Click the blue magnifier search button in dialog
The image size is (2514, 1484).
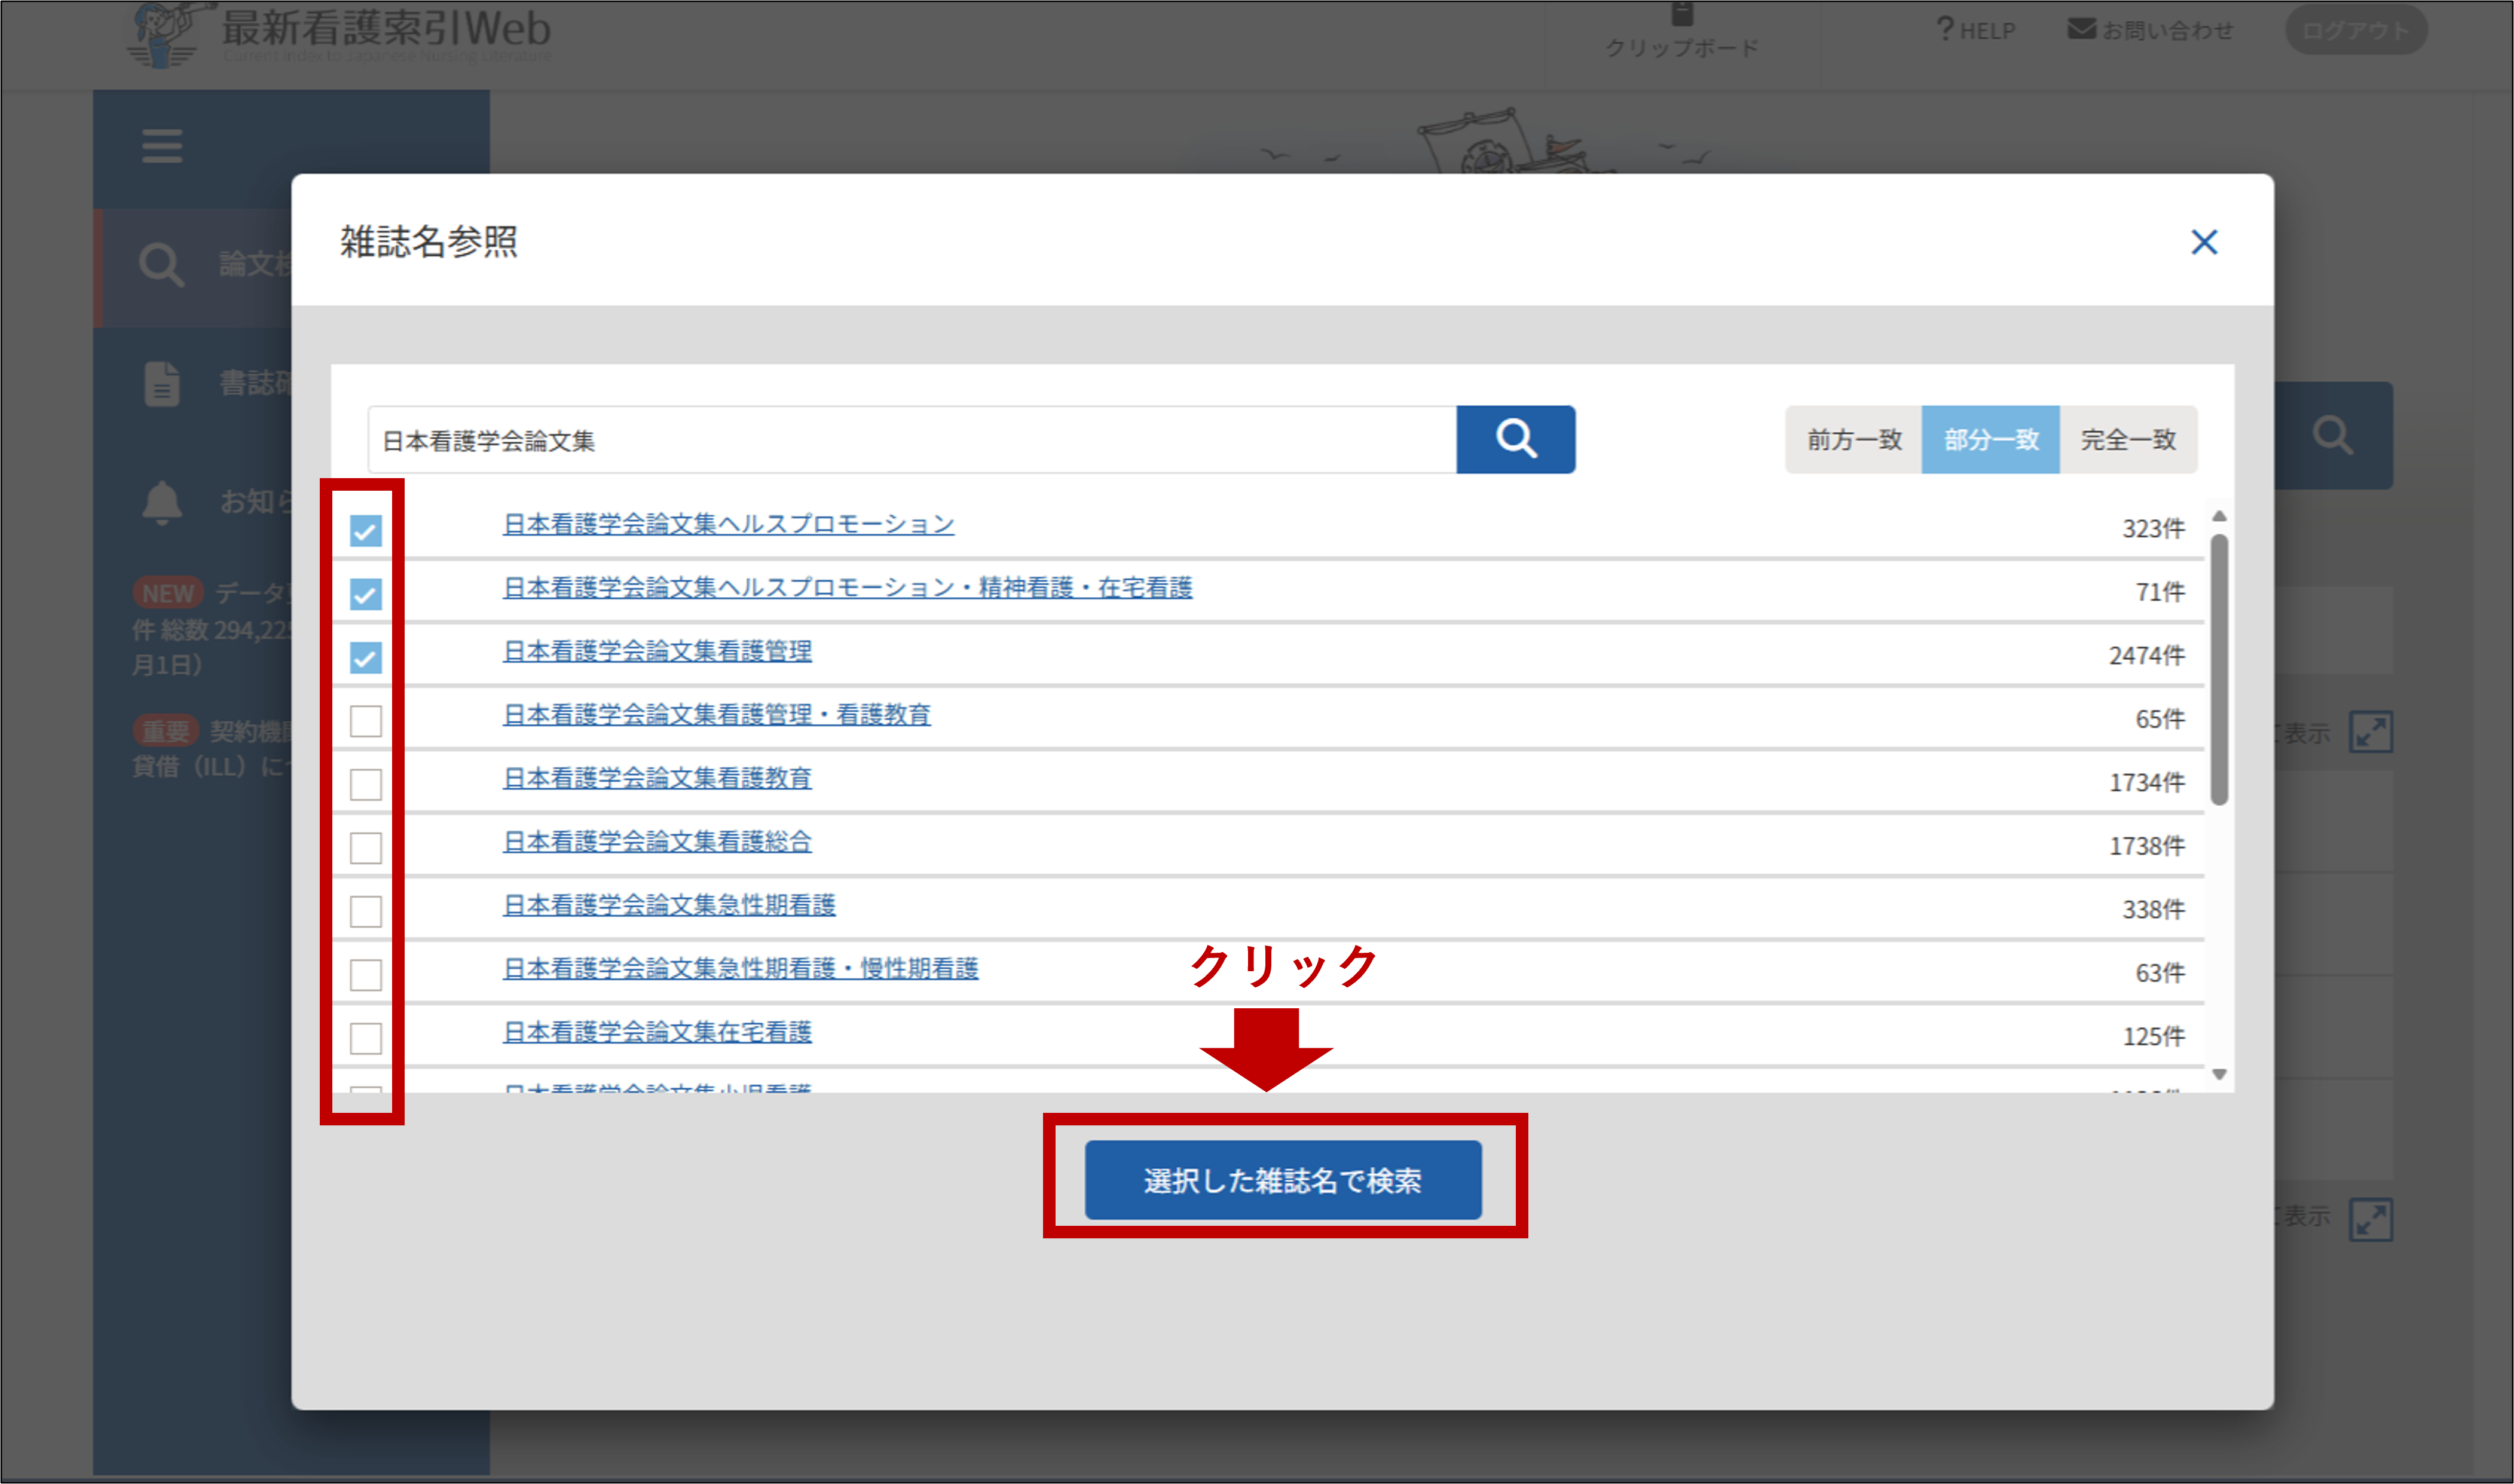(1515, 439)
